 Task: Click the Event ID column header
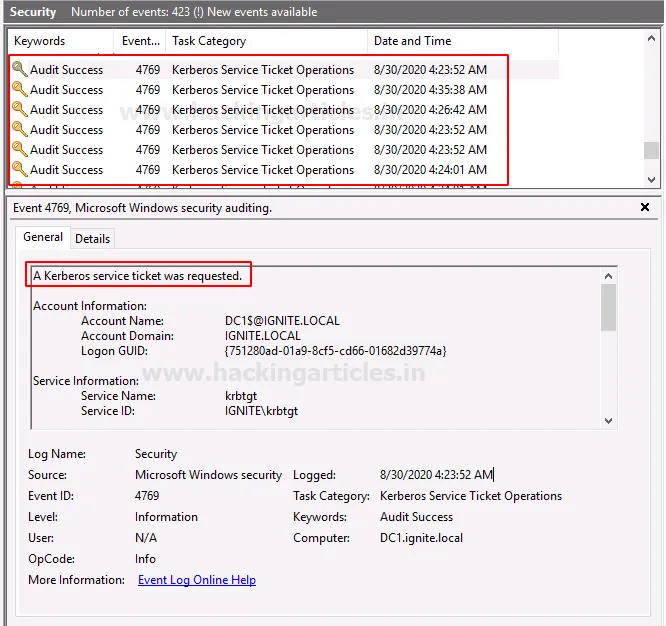[x=140, y=41]
